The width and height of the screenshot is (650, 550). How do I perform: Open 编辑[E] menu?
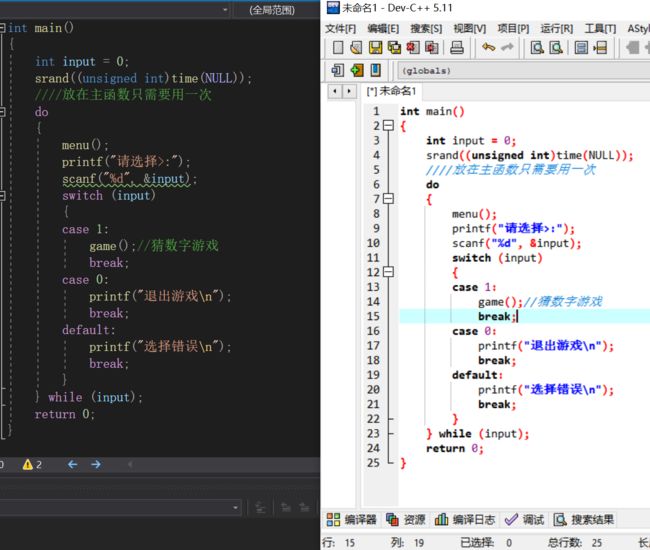coord(383,29)
